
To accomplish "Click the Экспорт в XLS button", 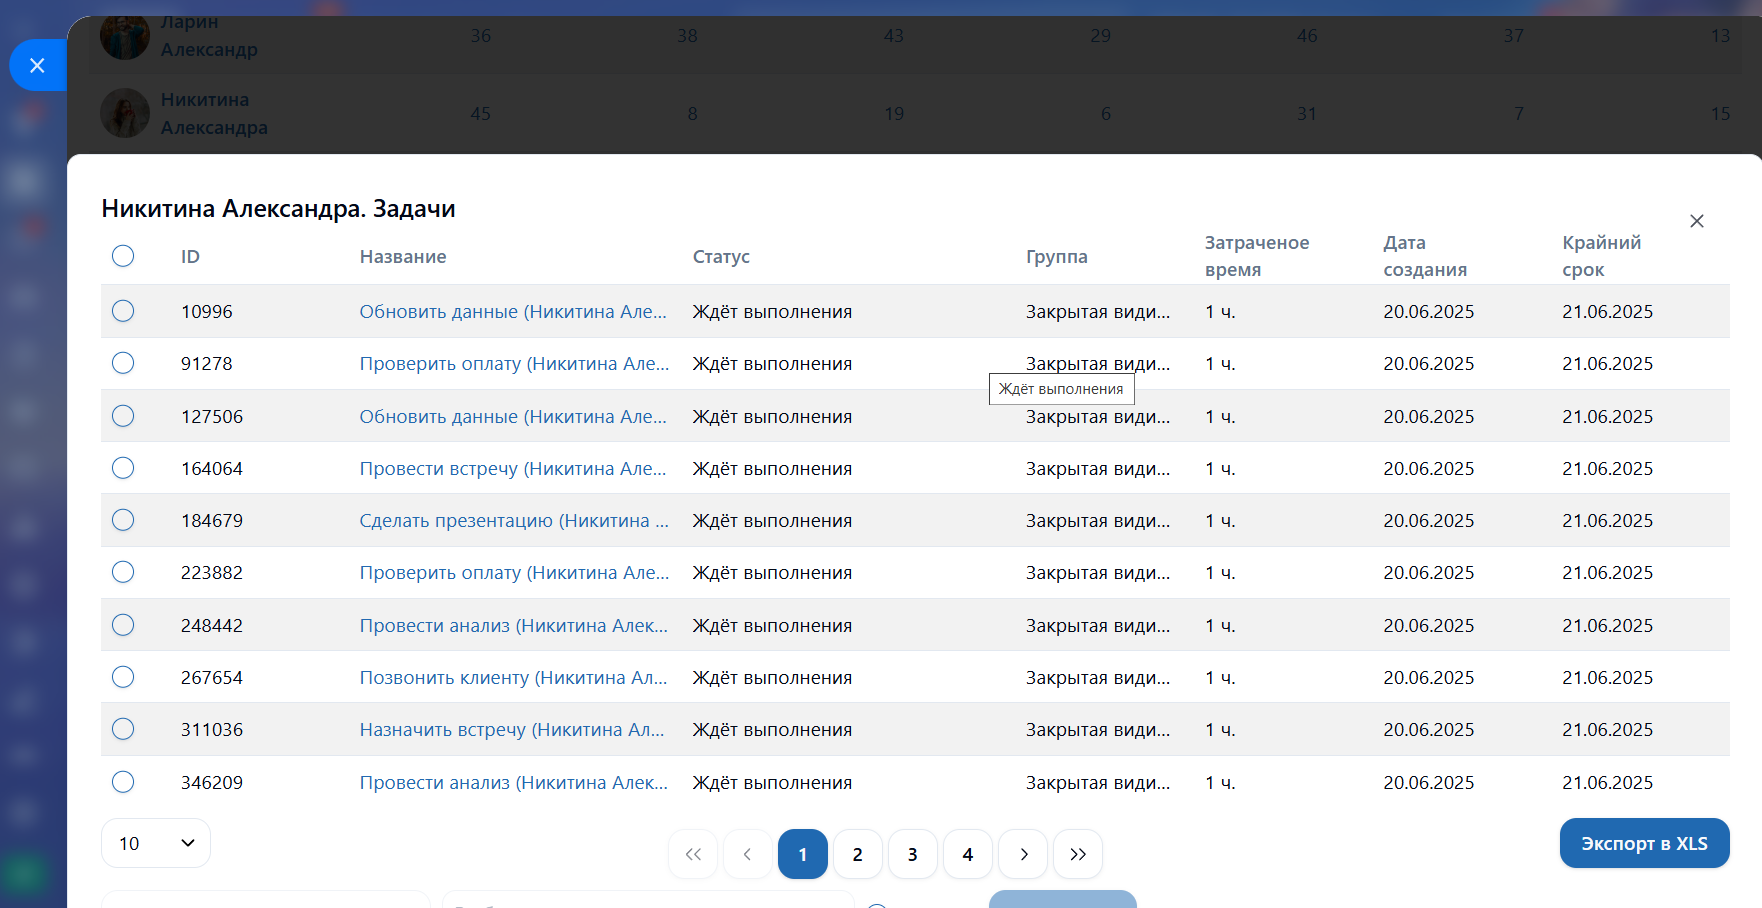I will pyautogui.click(x=1644, y=843).
